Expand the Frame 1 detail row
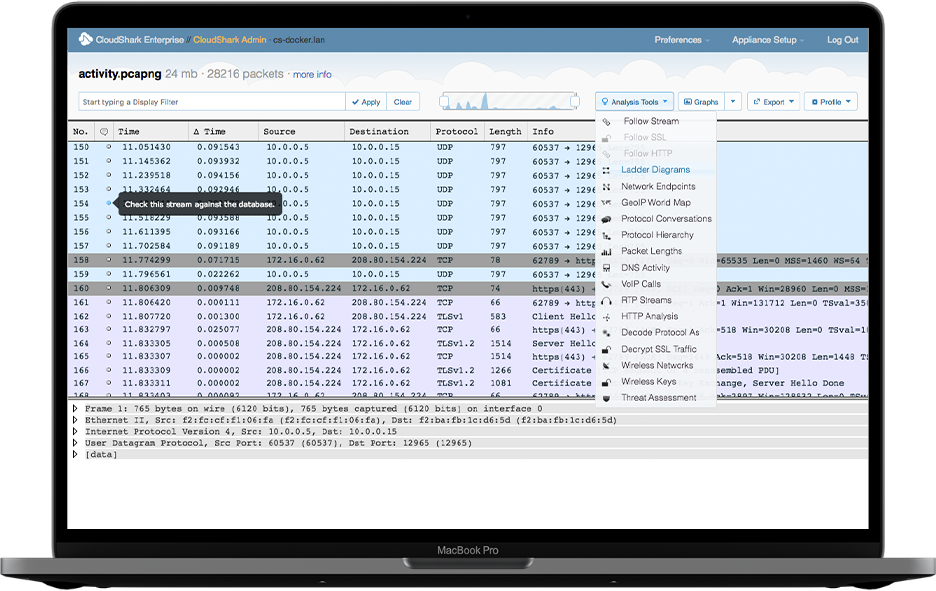The width and height of the screenshot is (936, 591). [75, 409]
